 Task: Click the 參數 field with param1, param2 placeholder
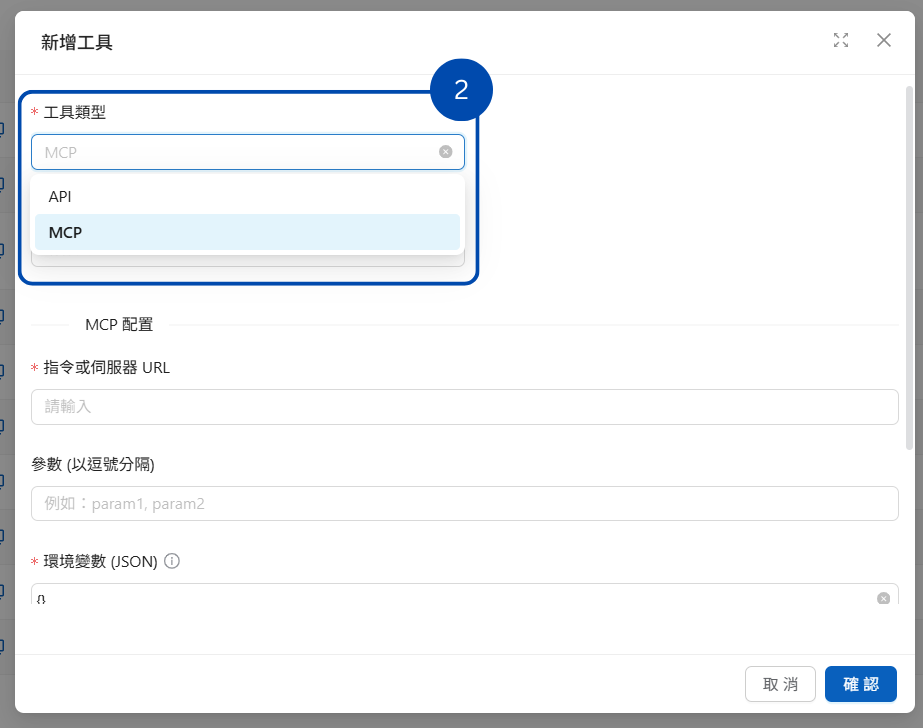[464, 504]
